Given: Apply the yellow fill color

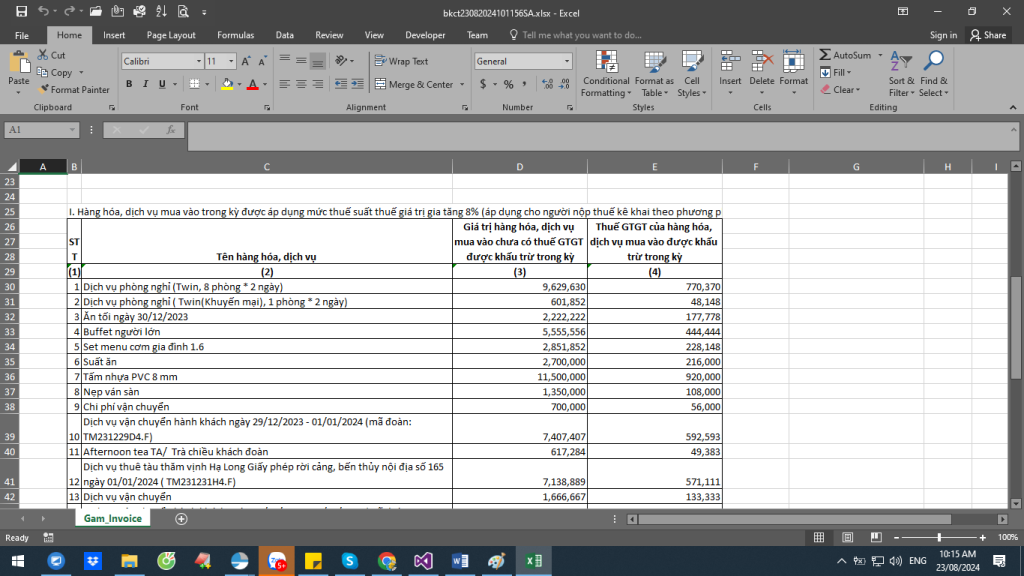Looking at the screenshot, I should click(x=227, y=84).
